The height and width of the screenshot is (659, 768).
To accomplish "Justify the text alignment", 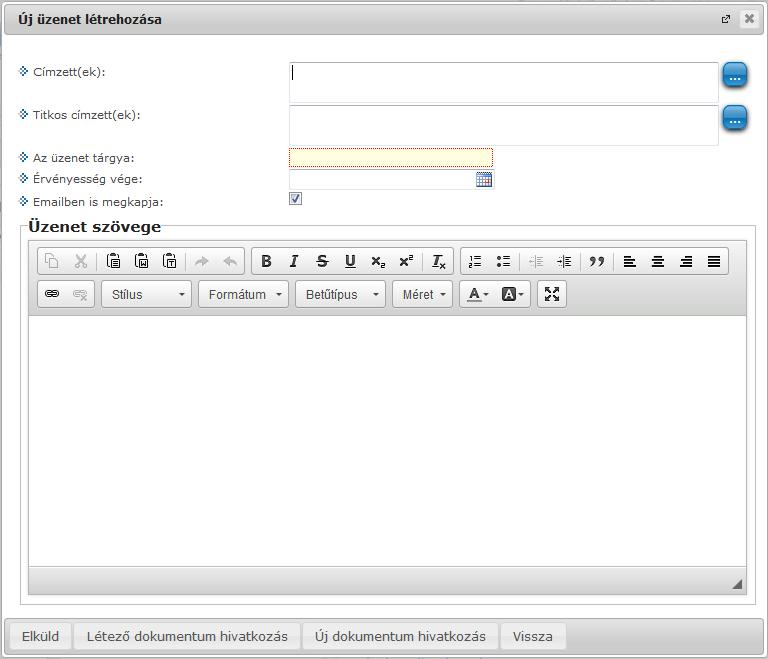I will coord(714,261).
